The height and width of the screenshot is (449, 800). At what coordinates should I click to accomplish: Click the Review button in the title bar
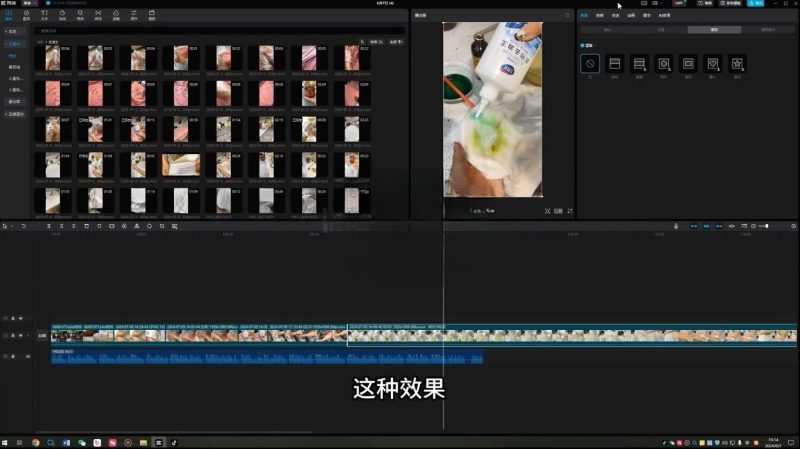704,3
